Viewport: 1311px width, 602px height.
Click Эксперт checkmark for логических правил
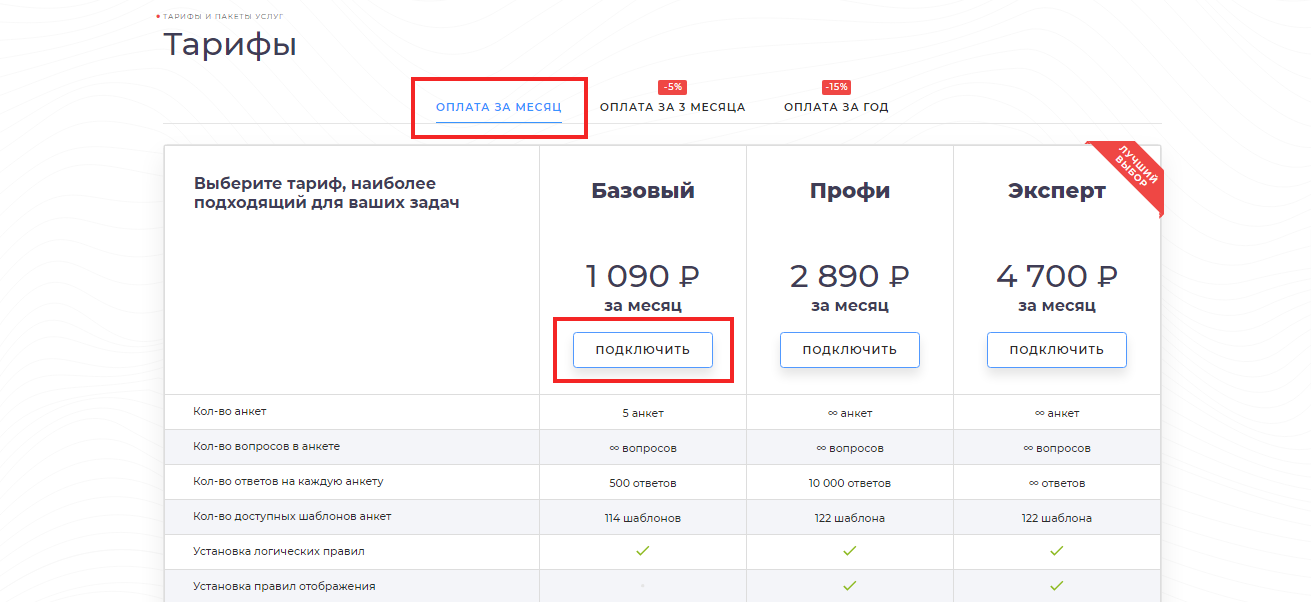click(1056, 550)
